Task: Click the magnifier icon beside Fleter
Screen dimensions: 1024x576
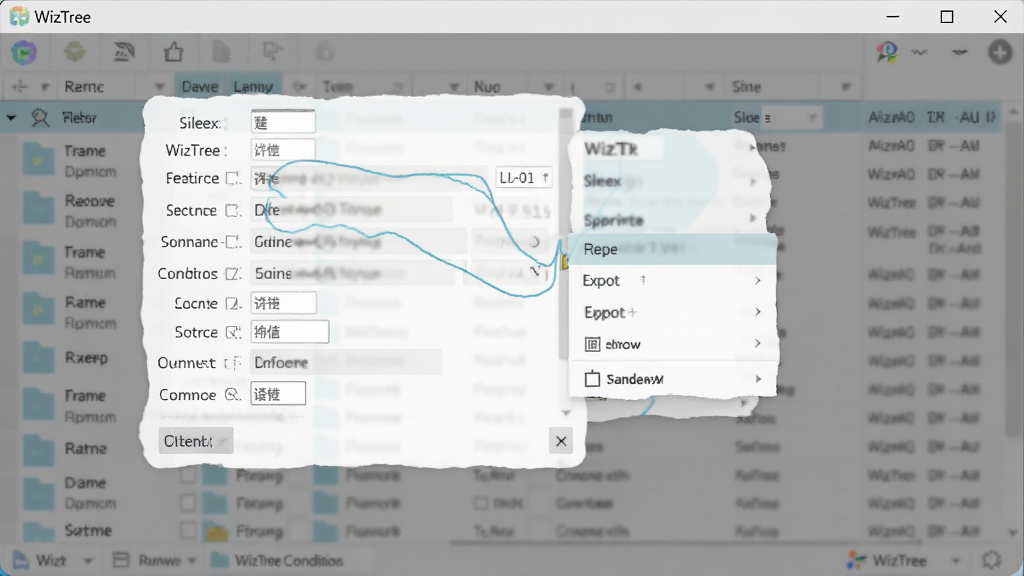Action: [x=40, y=118]
